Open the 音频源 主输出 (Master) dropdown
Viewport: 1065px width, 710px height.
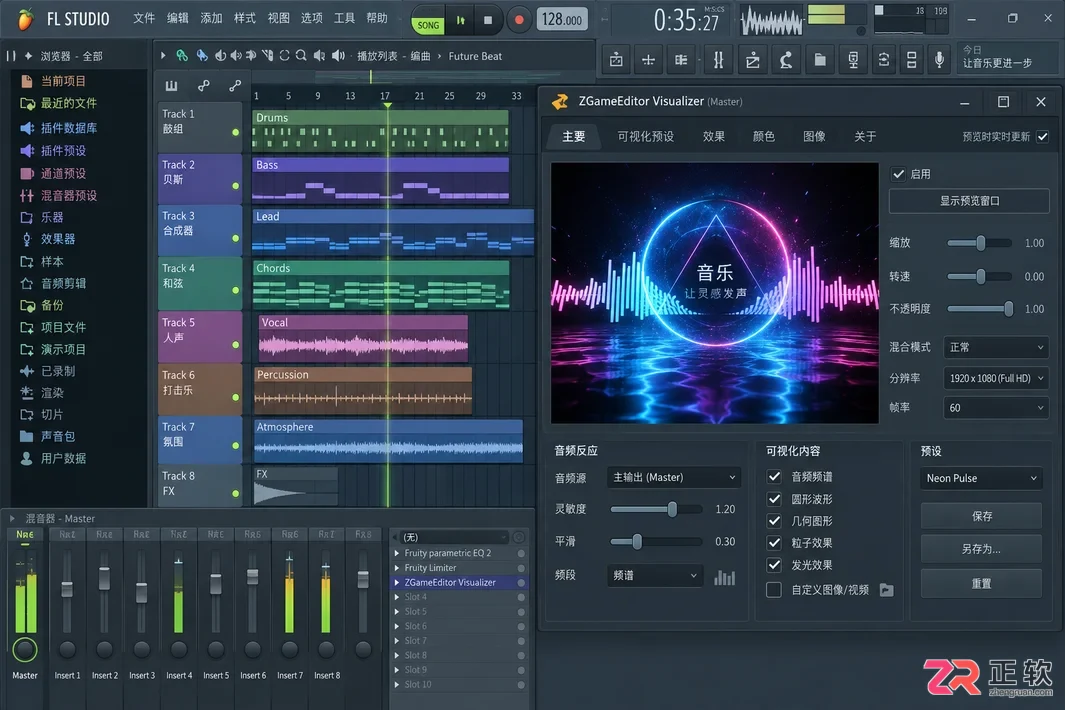pos(674,478)
